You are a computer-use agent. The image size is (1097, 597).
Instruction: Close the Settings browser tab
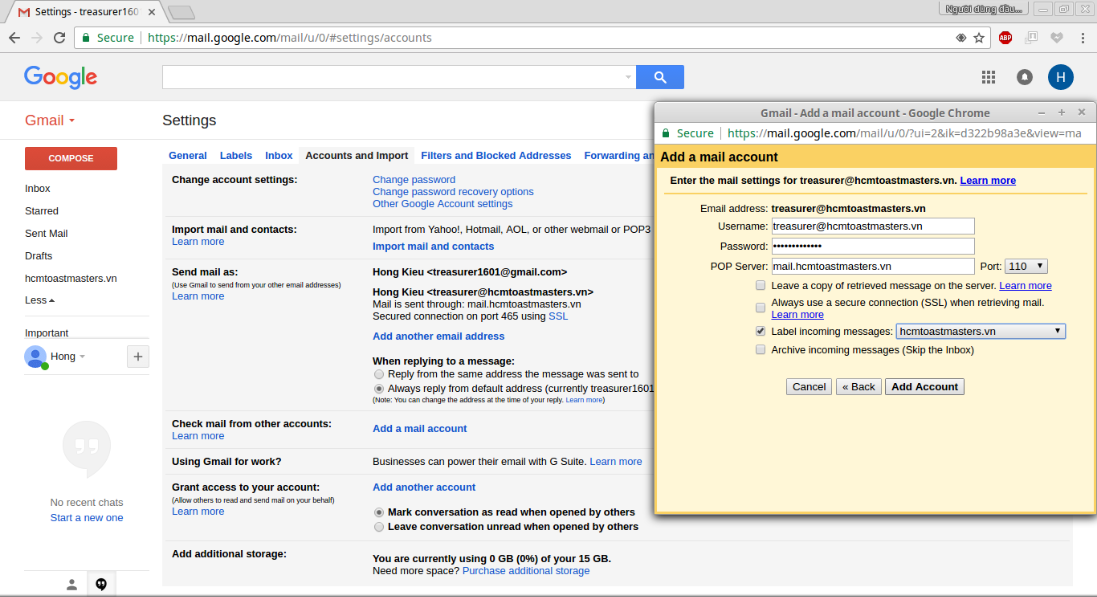(152, 12)
